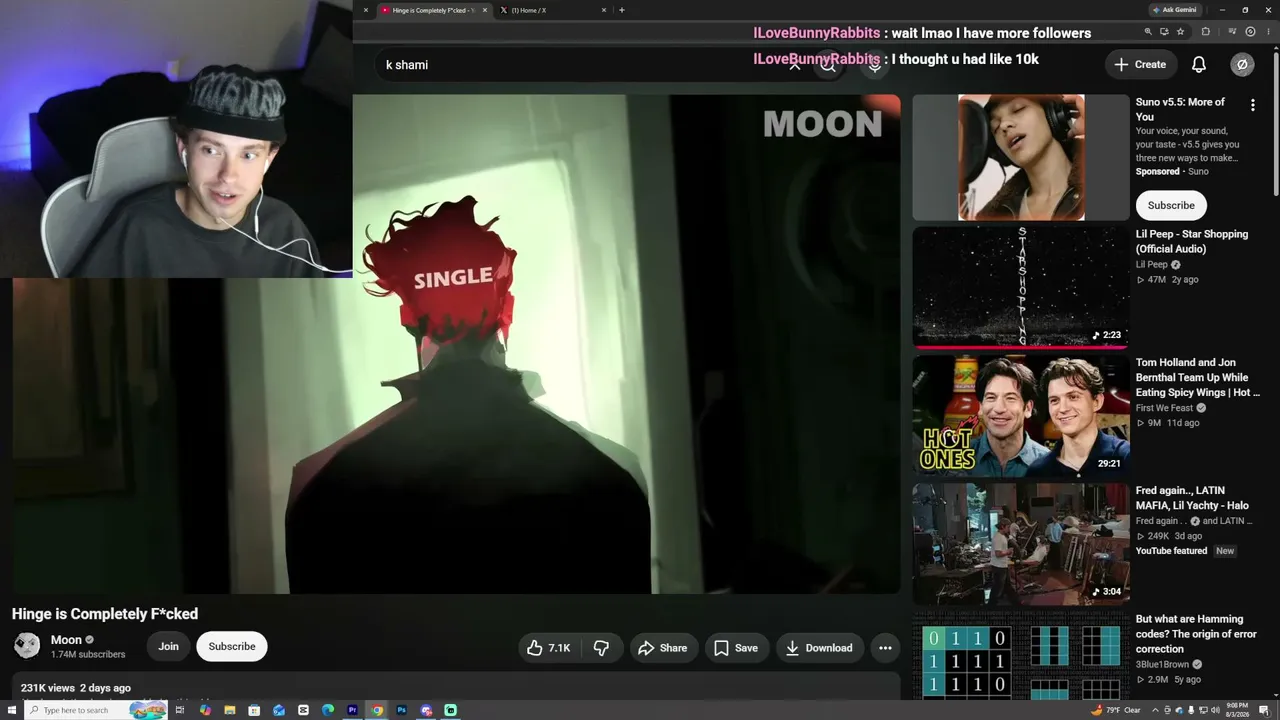Open 'Suno v5.5: More of You' ad title
The width and height of the screenshot is (1280, 720).
pos(1180,109)
